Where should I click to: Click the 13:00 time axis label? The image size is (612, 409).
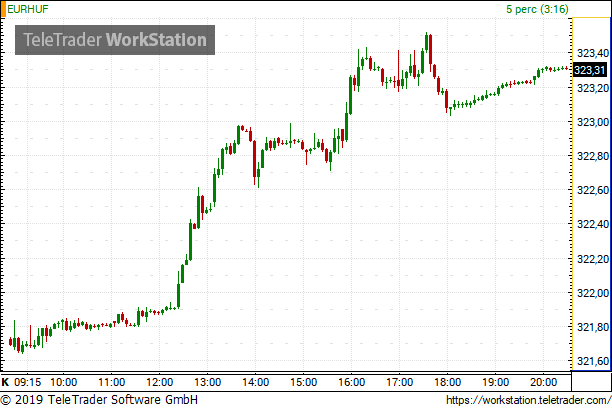[x=208, y=382]
